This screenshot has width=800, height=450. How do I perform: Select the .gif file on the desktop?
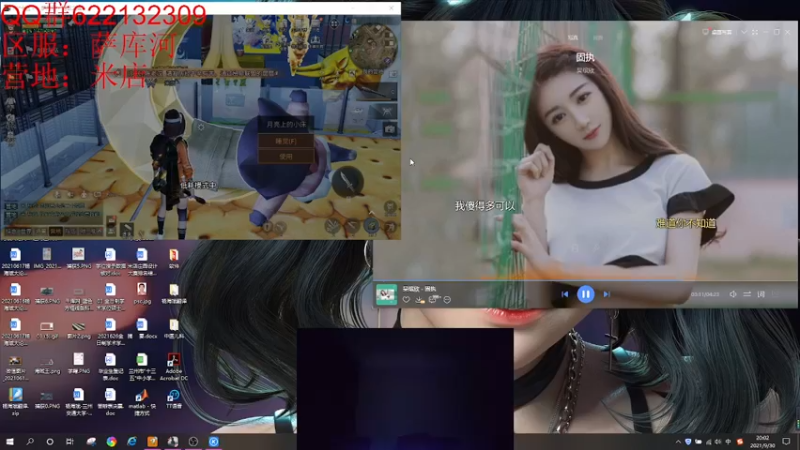tap(46, 330)
